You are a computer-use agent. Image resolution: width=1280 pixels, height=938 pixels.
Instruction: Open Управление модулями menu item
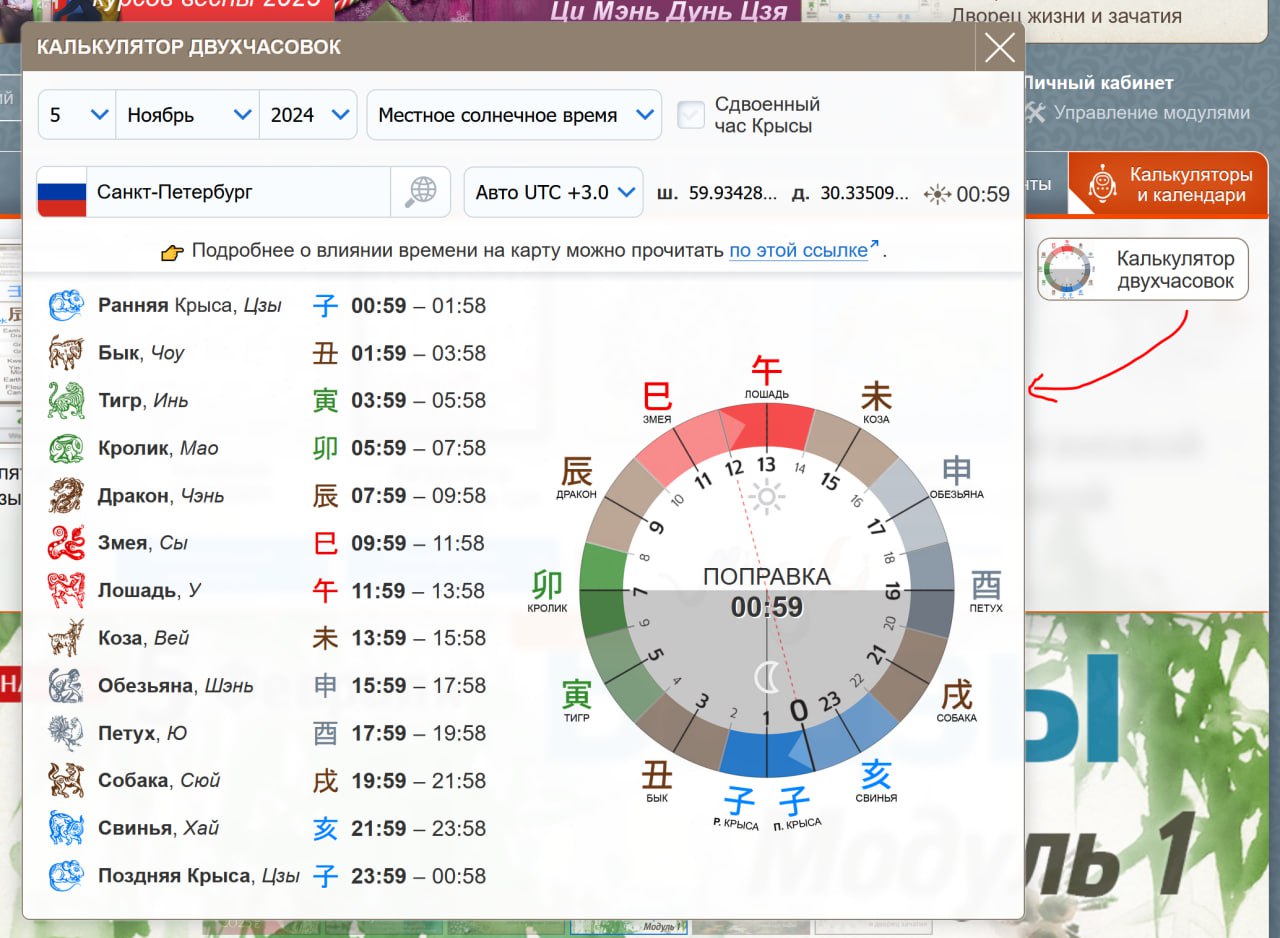click(x=1150, y=113)
